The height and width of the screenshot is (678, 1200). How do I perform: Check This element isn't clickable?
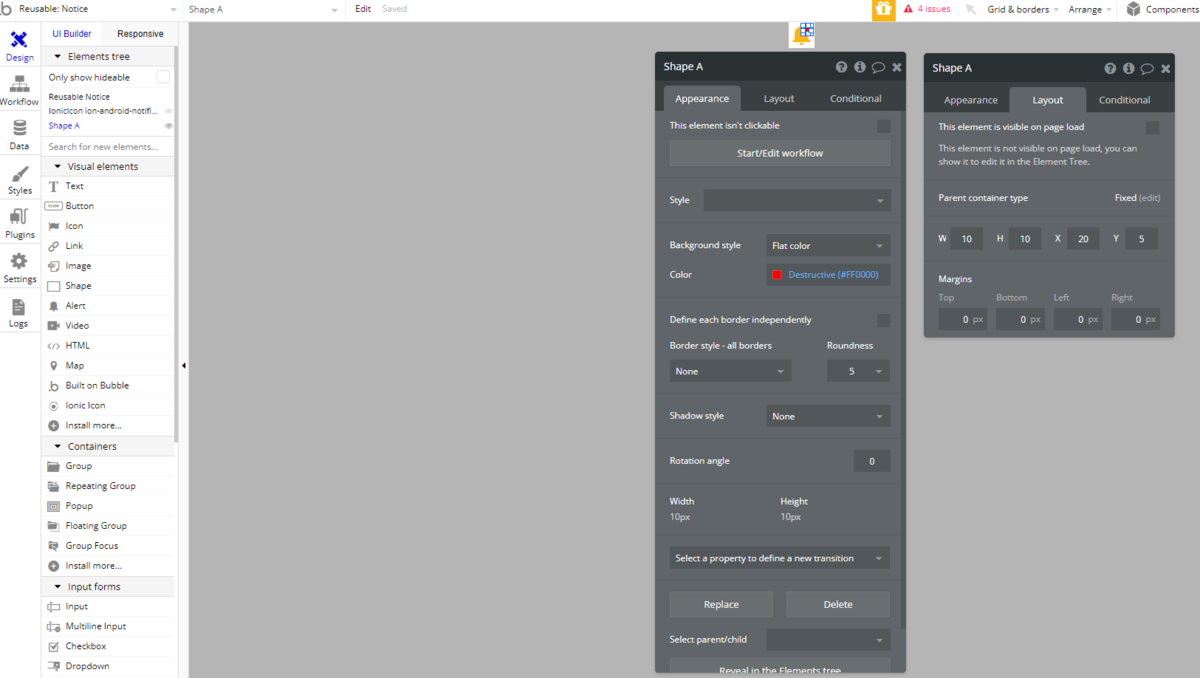883,126
